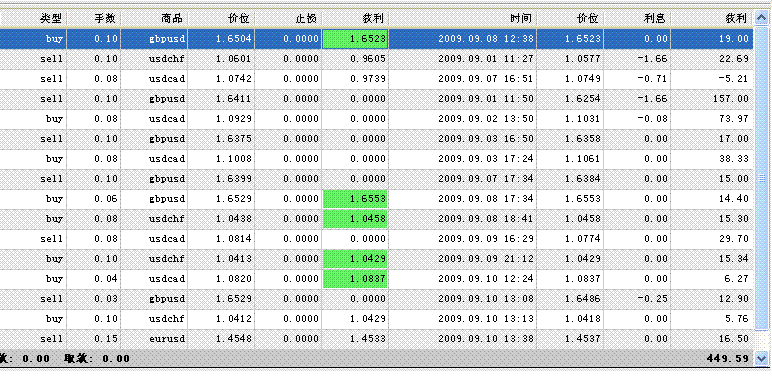772x384 pixels.
Task: Click the open price 1.0929
Action: [233, 119]
